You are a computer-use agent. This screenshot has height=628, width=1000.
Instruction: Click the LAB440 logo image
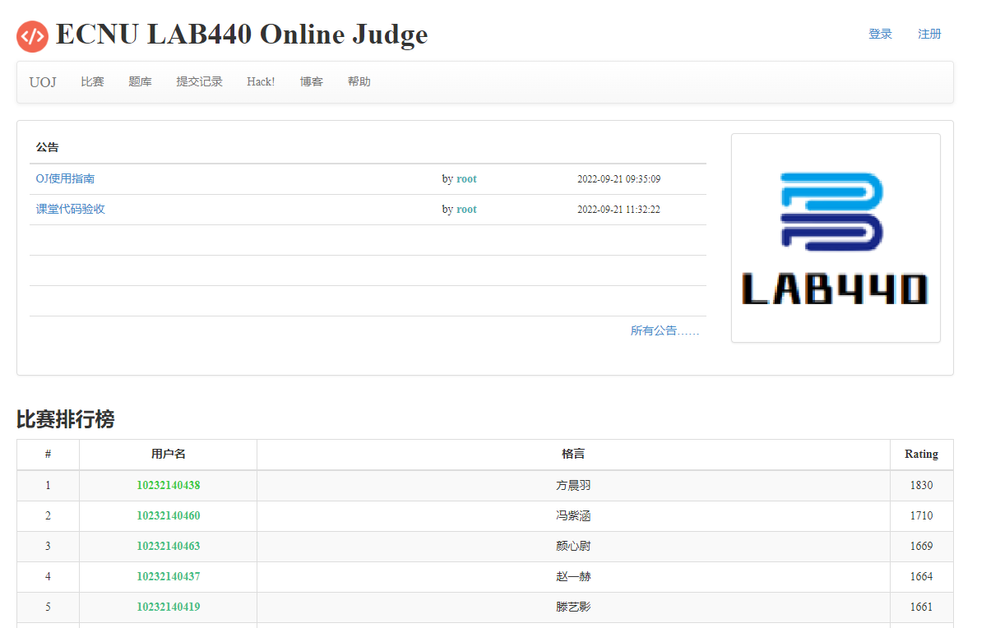click(835, 238)
